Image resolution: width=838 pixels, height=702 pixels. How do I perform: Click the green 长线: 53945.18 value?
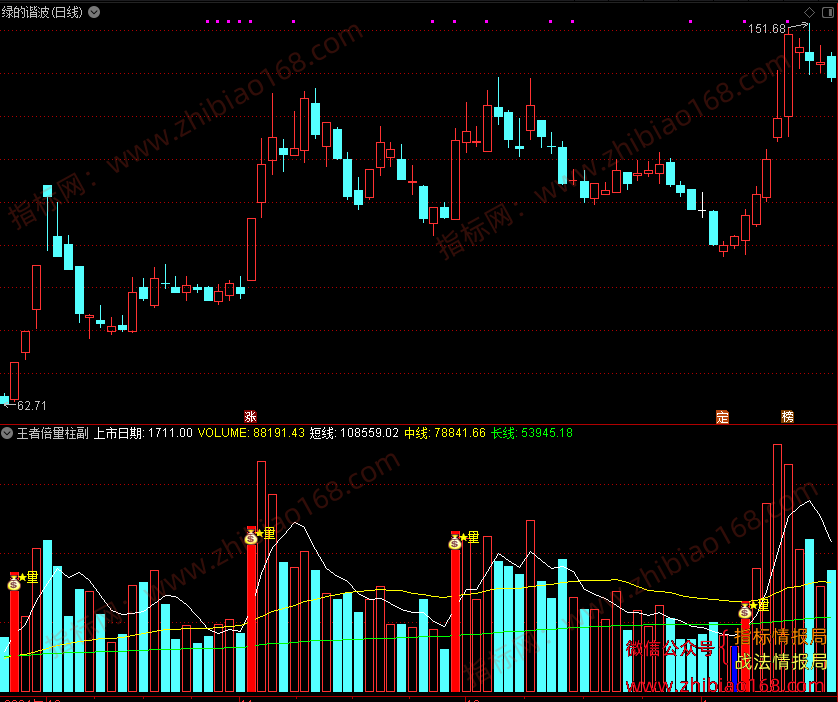[x=532, y=433]
